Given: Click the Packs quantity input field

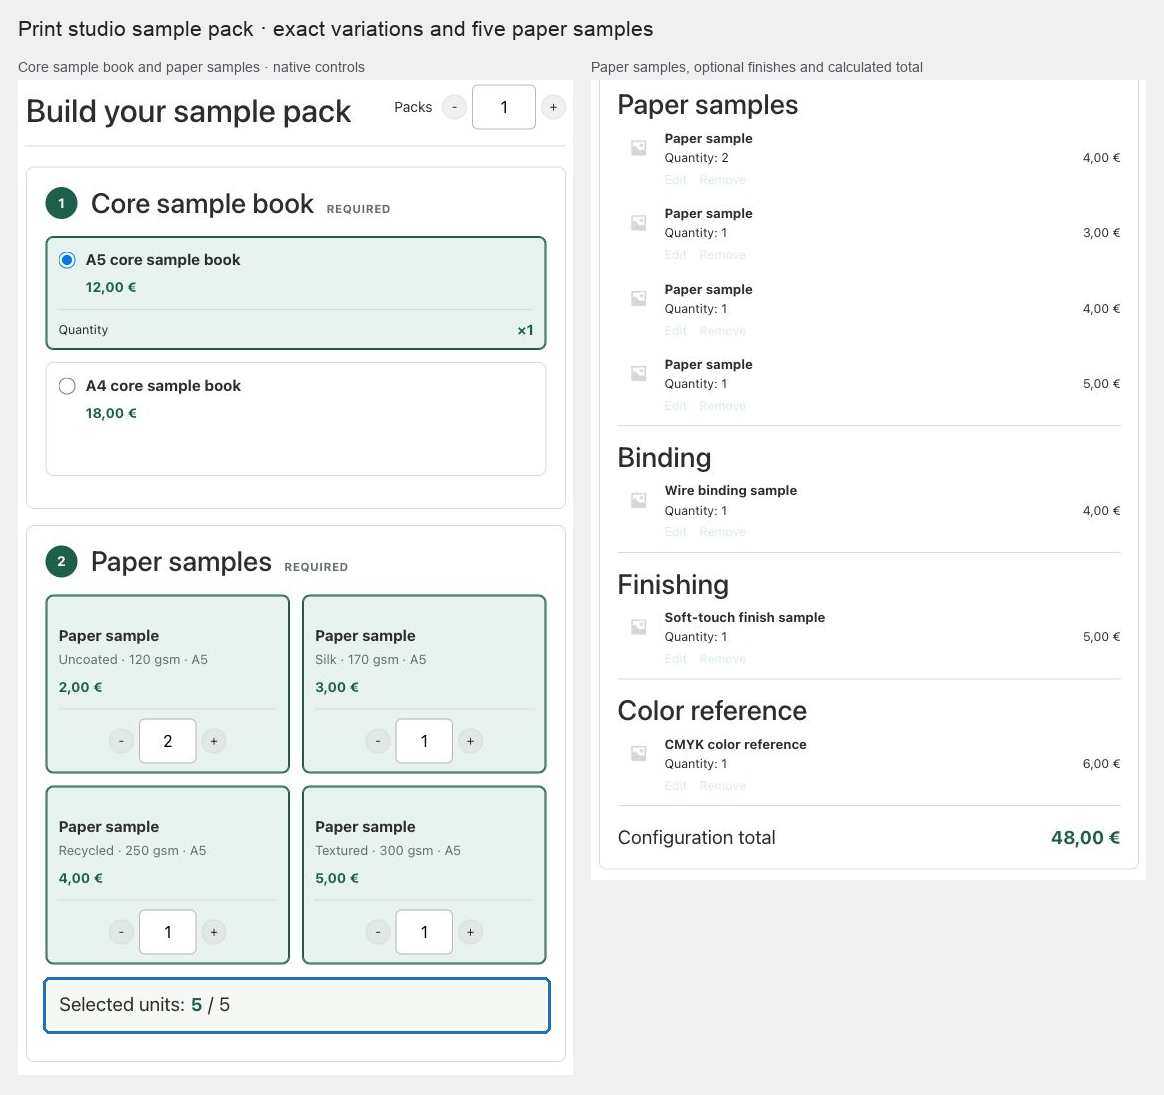Looking at the screenshot, I should point(504,107).
